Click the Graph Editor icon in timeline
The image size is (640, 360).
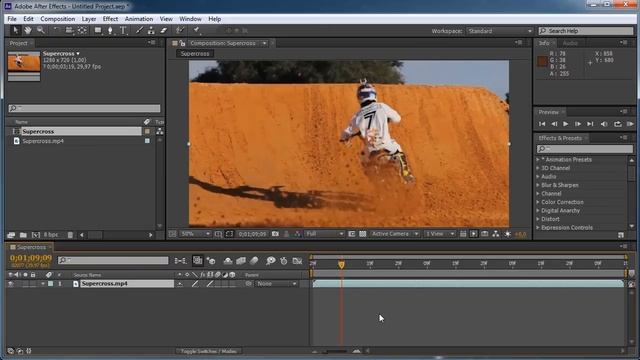[297, 261]
